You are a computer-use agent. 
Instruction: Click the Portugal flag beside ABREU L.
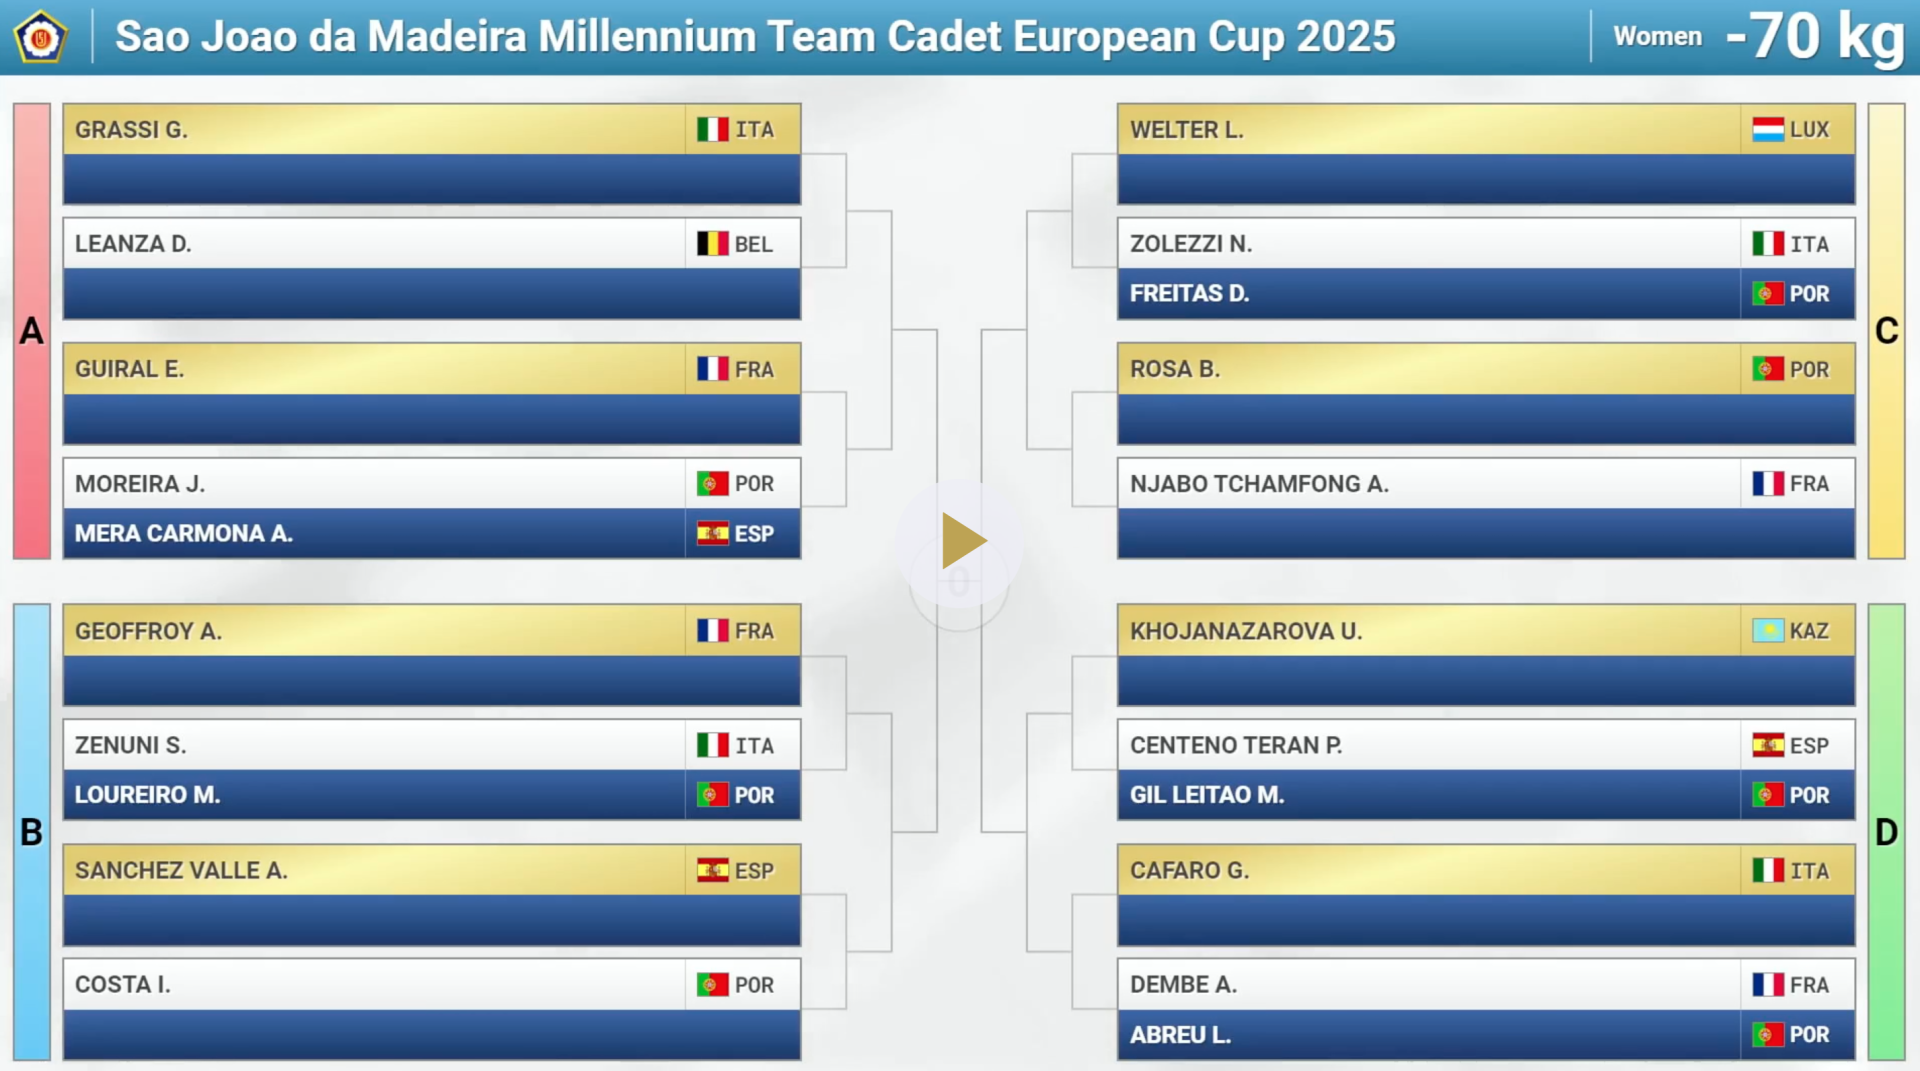tap(1768, 1035)
